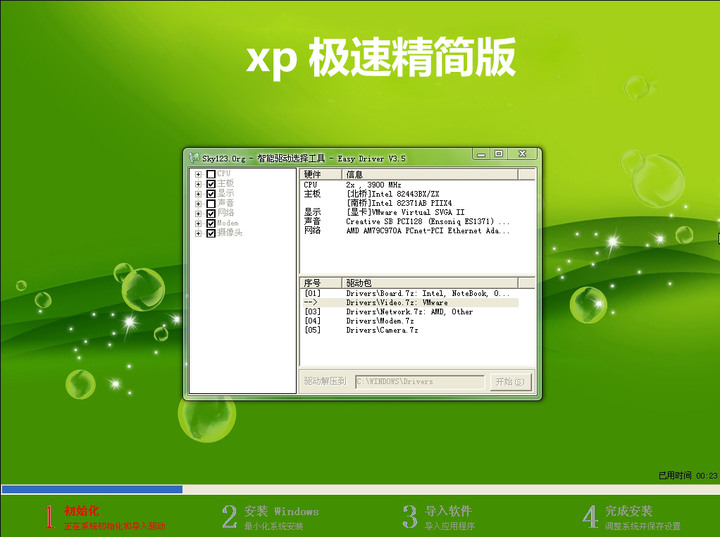
Task: Maximize the Easy Driver window
Action: (499, 154)
